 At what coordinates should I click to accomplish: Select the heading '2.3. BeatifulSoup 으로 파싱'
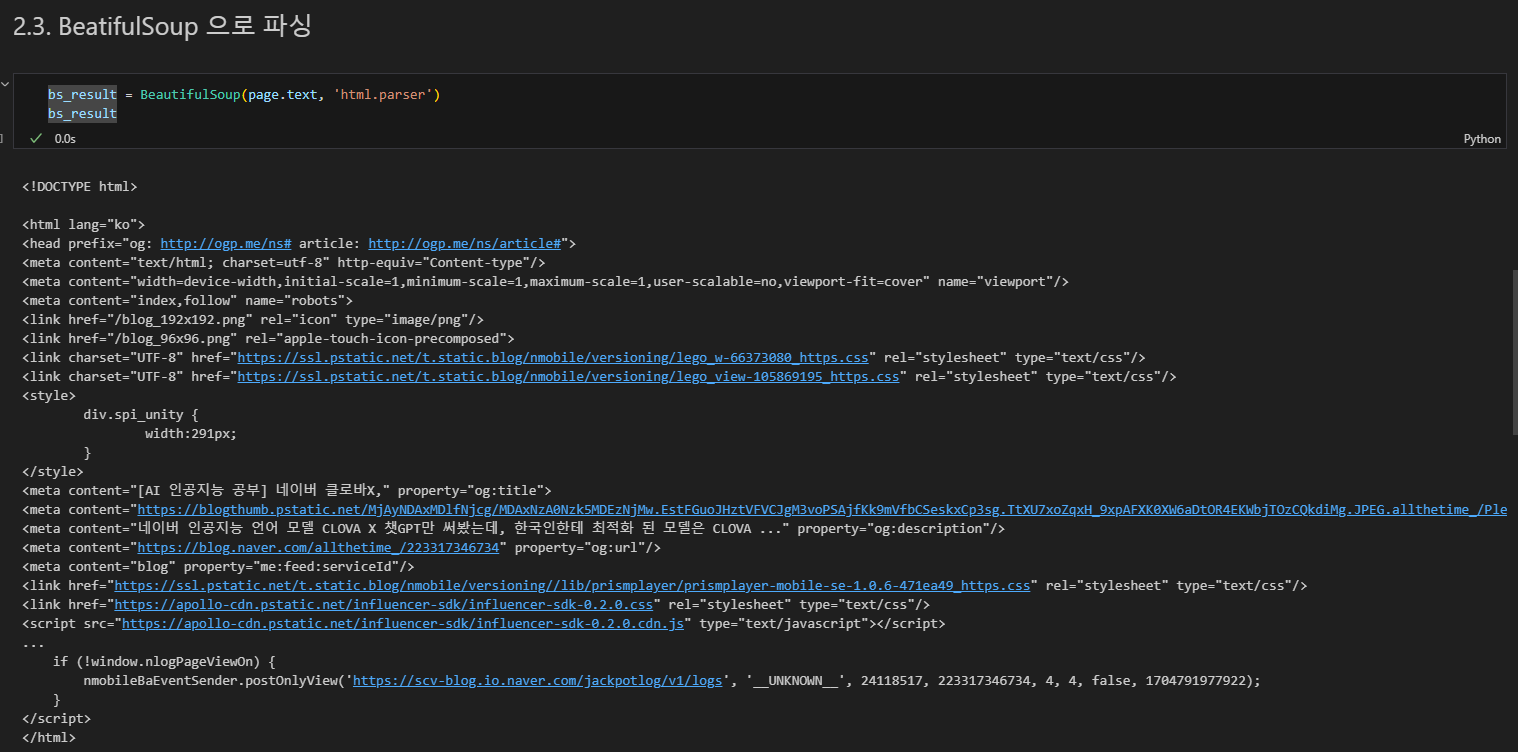[163, 27]
